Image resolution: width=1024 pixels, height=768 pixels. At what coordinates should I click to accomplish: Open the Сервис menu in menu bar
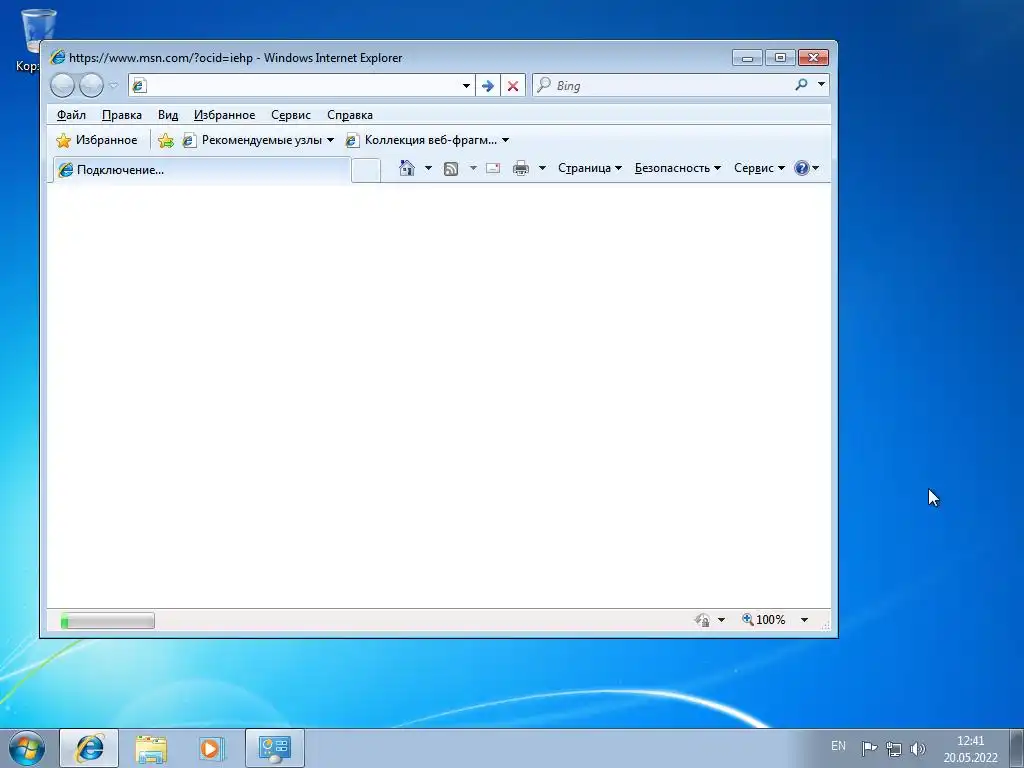pyautogui.click(x=291, y=115)
